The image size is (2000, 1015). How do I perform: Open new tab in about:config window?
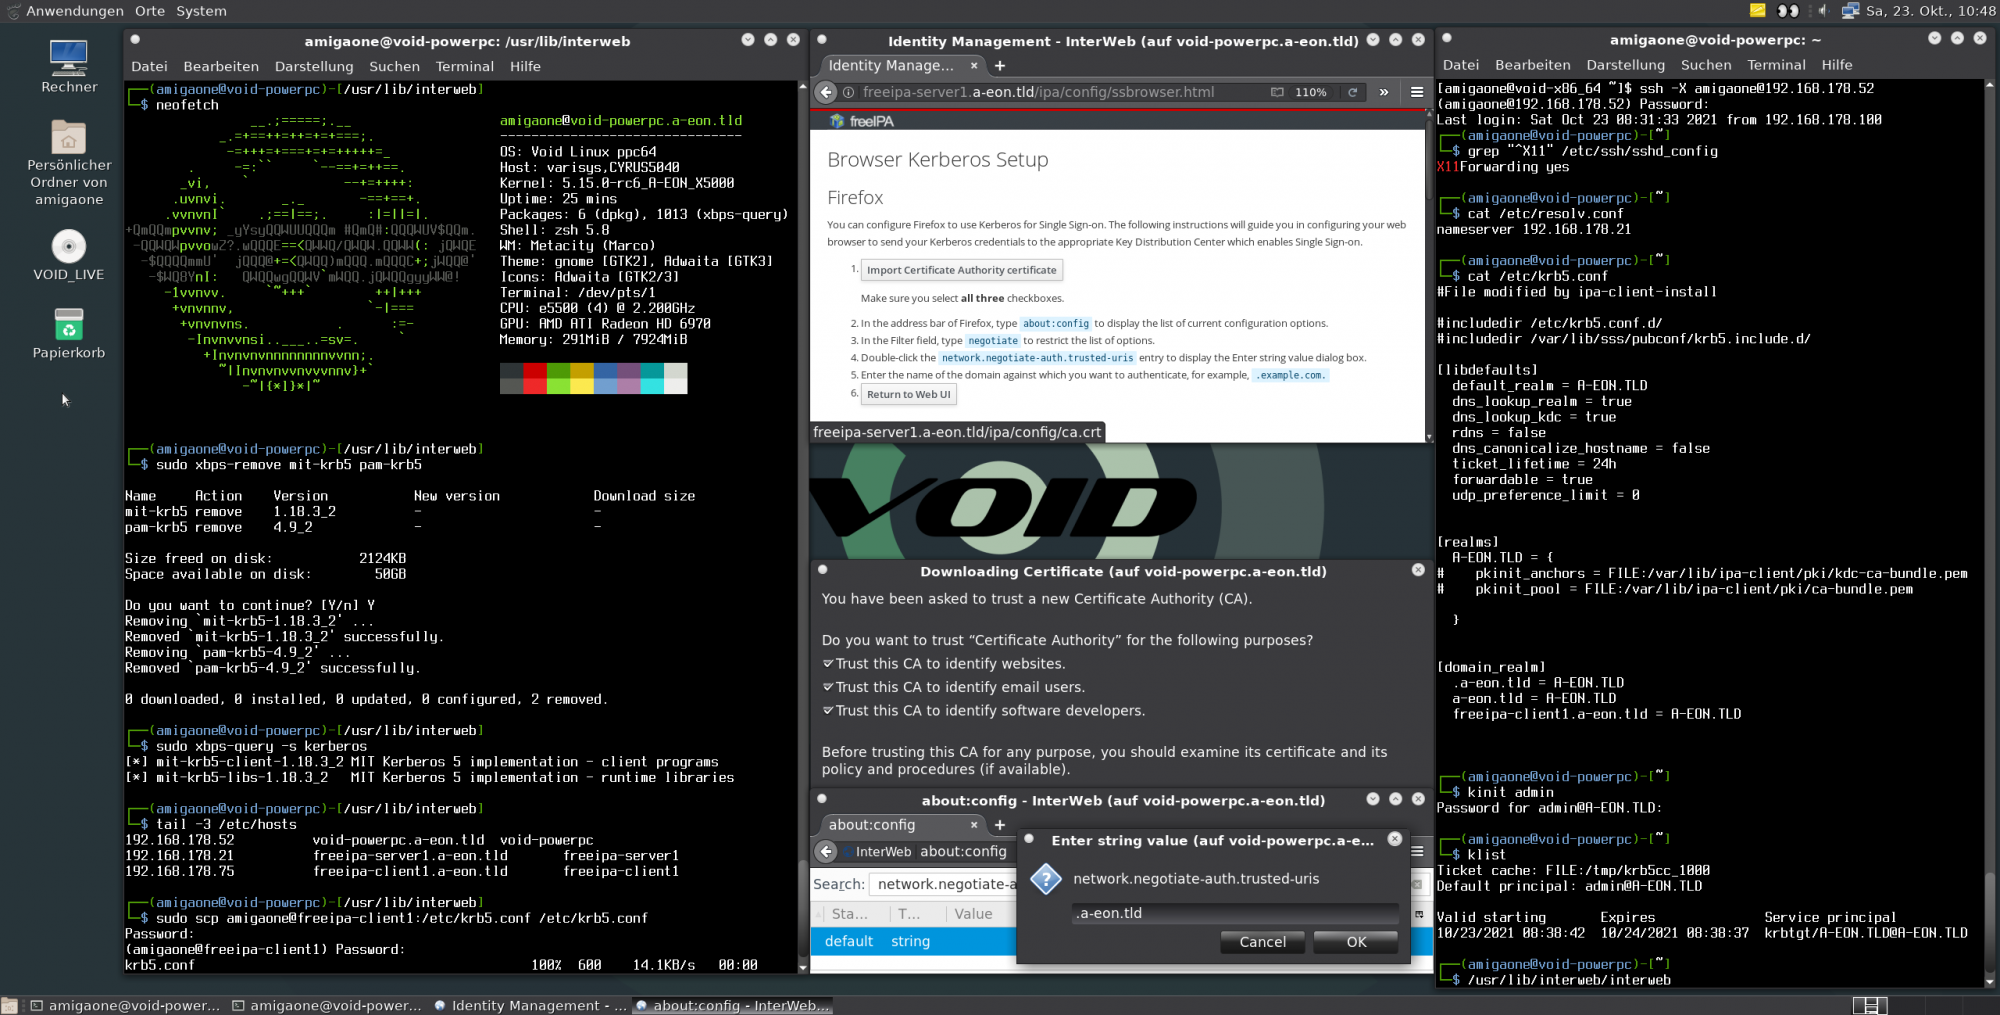[1000, 825]
